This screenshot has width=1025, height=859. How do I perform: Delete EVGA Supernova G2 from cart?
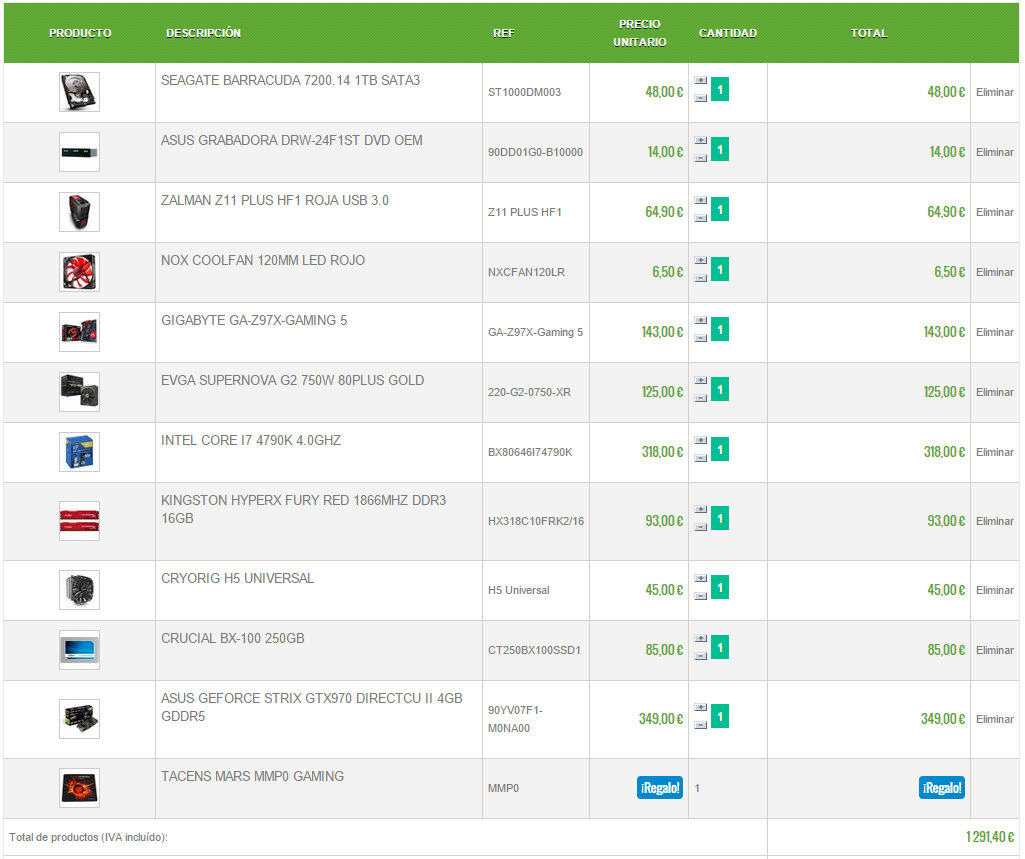[994, 393]
